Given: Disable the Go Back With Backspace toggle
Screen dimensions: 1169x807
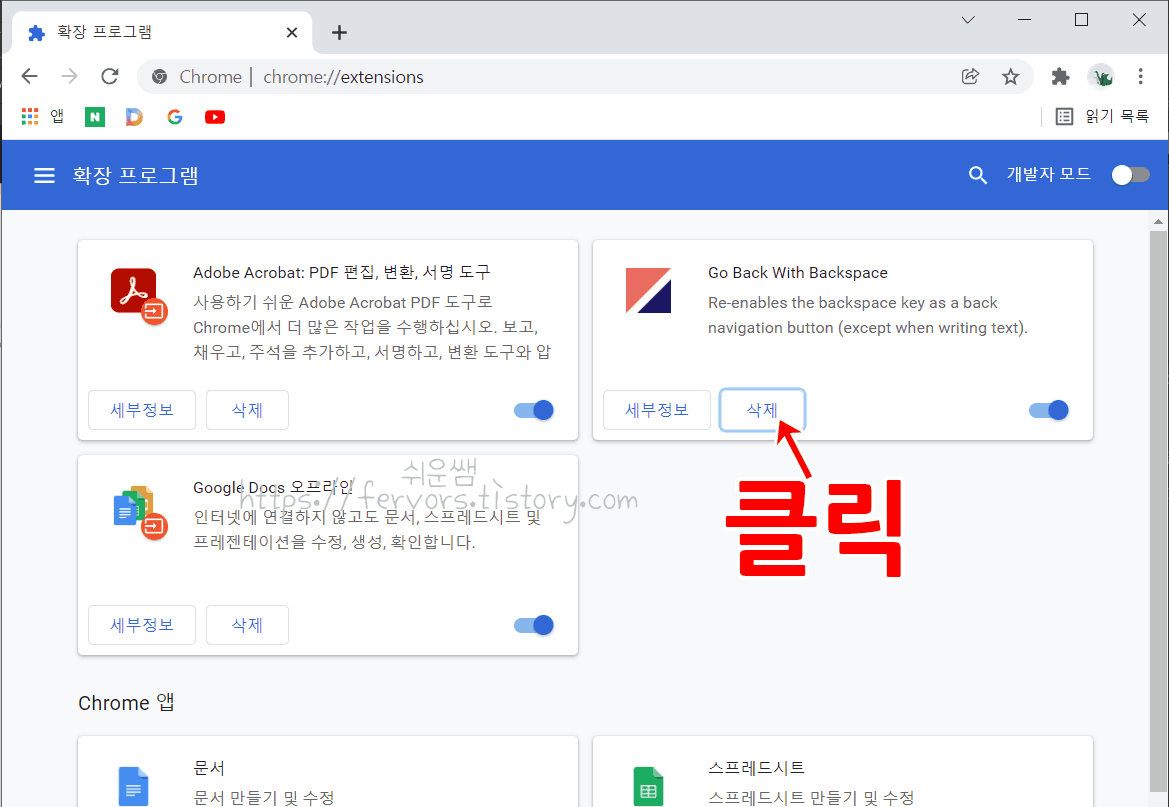Looking at the screenshot, I should tap(1049, 410).
